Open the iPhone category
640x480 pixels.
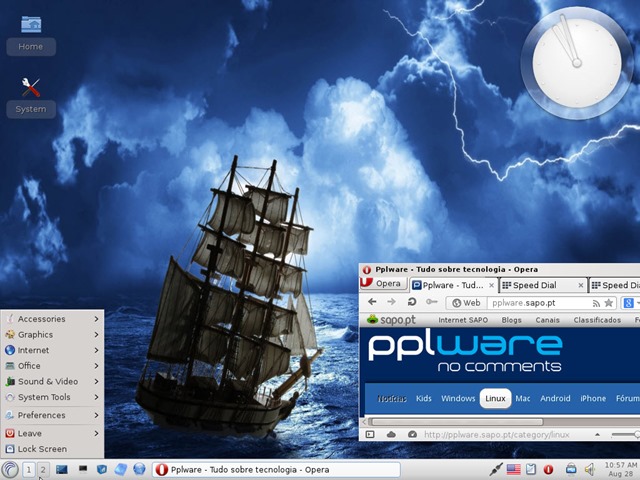coord(593,399)
